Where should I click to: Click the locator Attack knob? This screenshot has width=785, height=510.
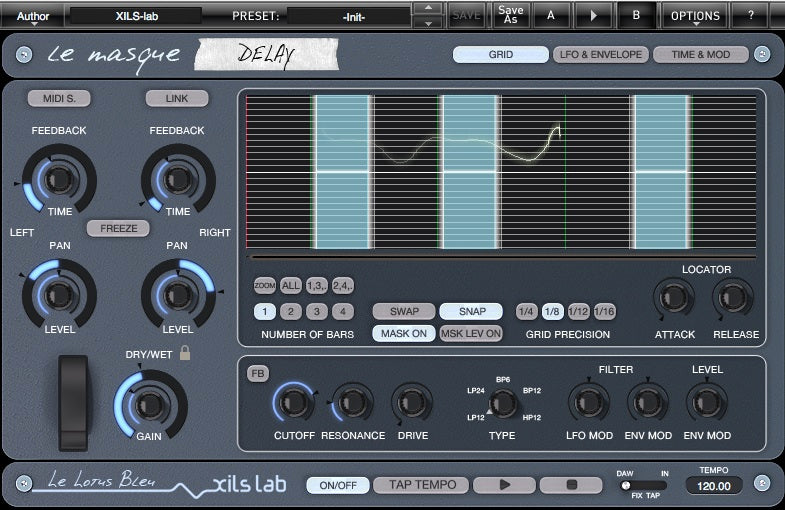673,298
